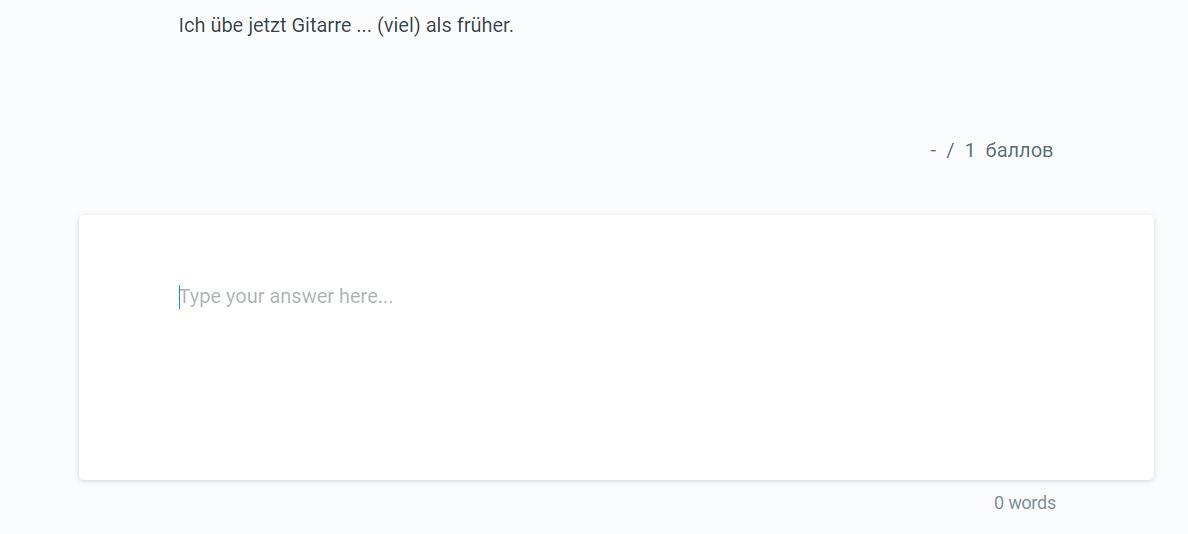Click the word "übe" in the question
The width and height of the screenshot is (1188, 534).
click(226, 26)
